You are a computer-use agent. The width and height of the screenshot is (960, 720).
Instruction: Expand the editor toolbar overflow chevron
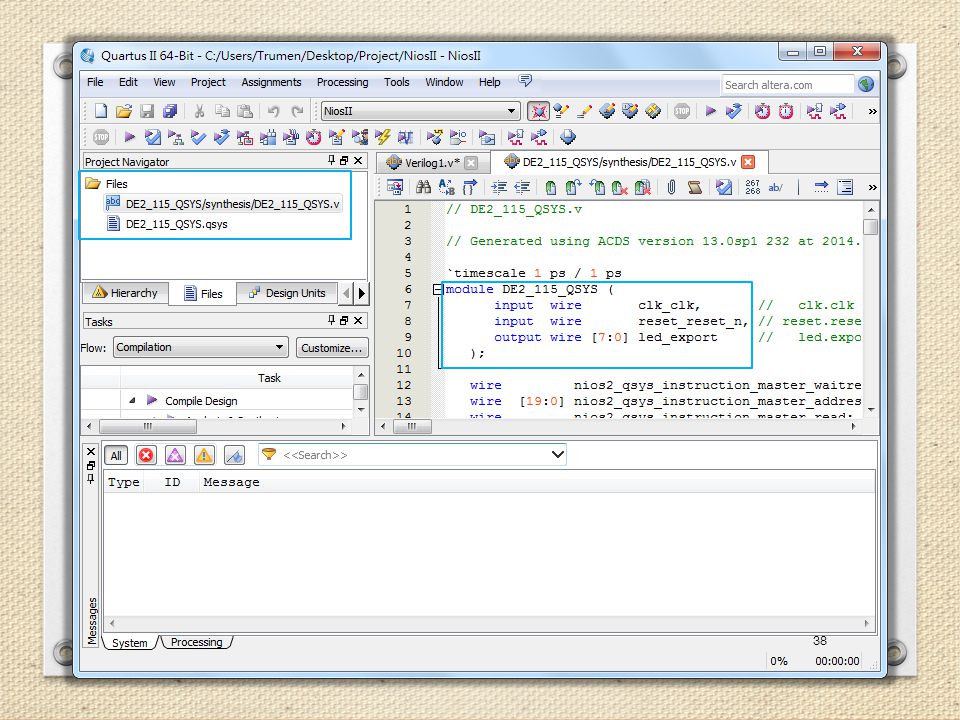tap(872, 187)
